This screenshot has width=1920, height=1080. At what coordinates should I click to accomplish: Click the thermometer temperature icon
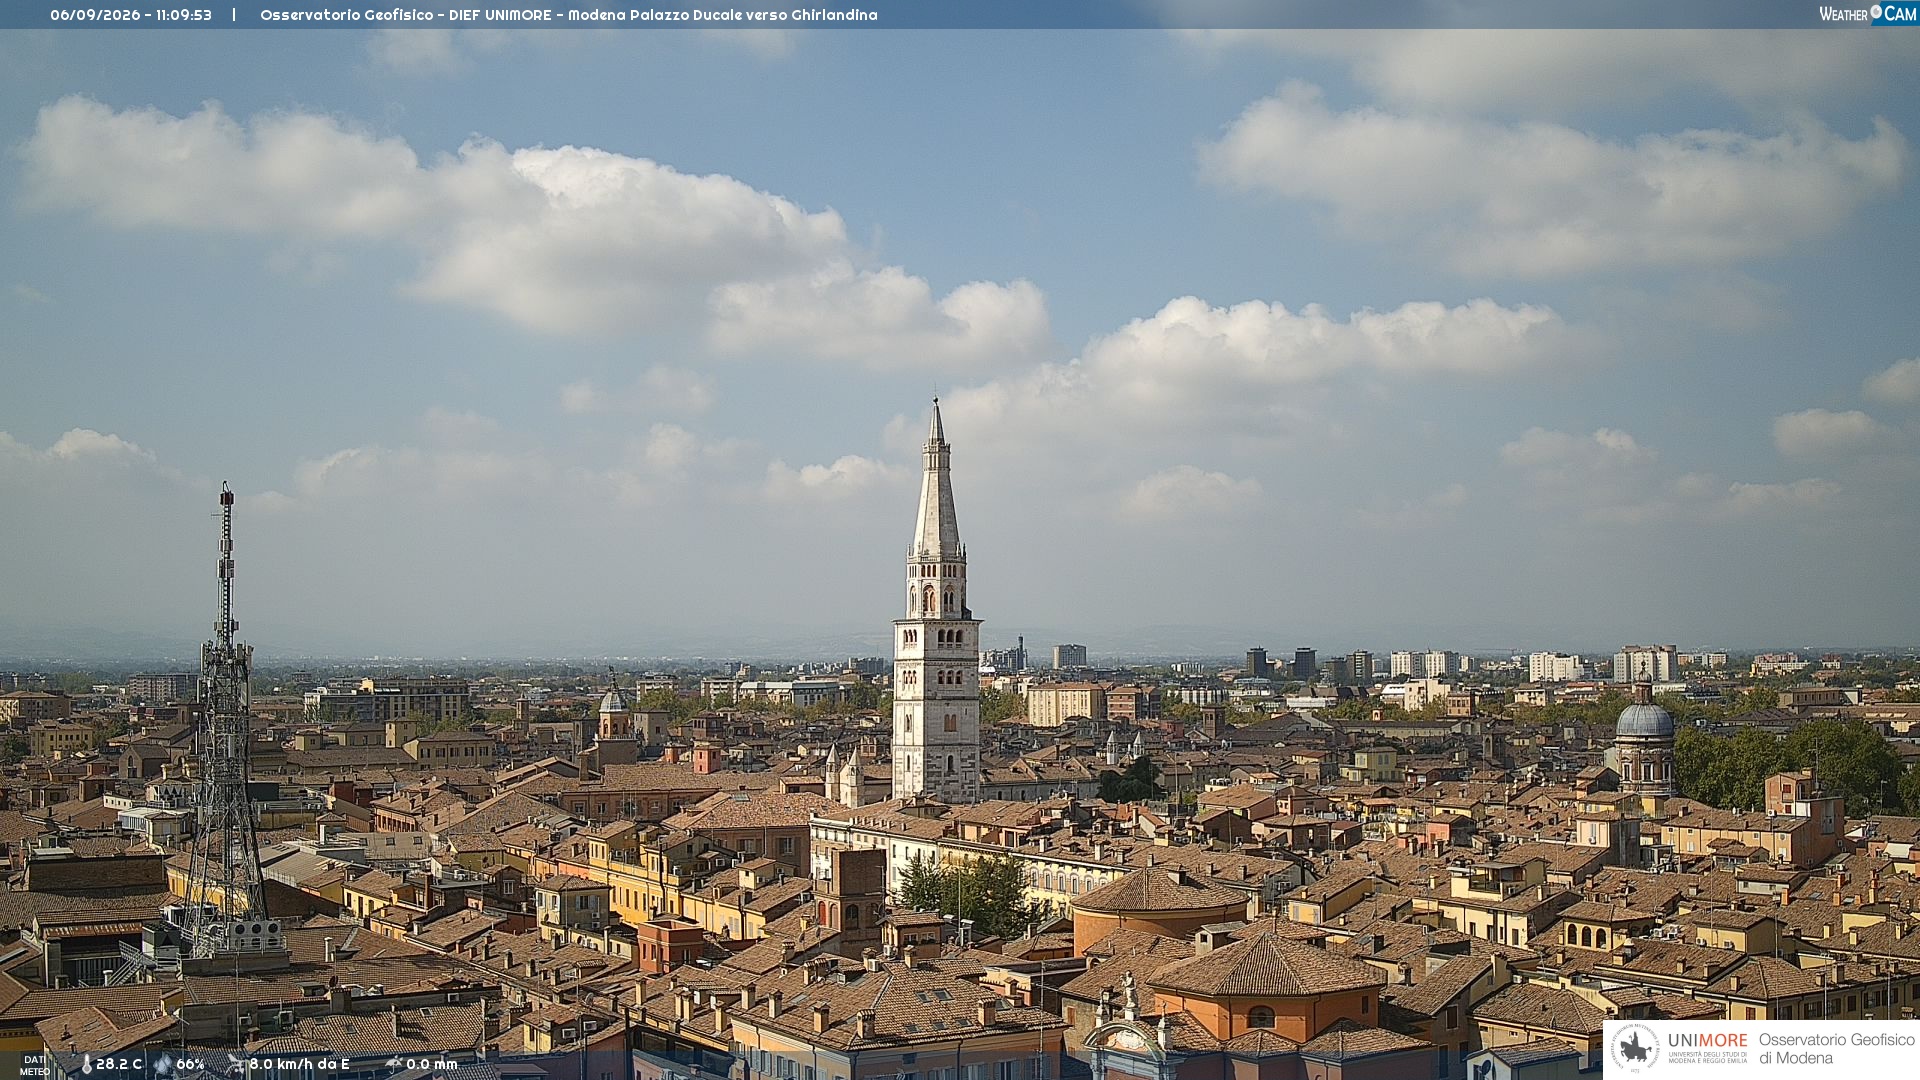86,1065
